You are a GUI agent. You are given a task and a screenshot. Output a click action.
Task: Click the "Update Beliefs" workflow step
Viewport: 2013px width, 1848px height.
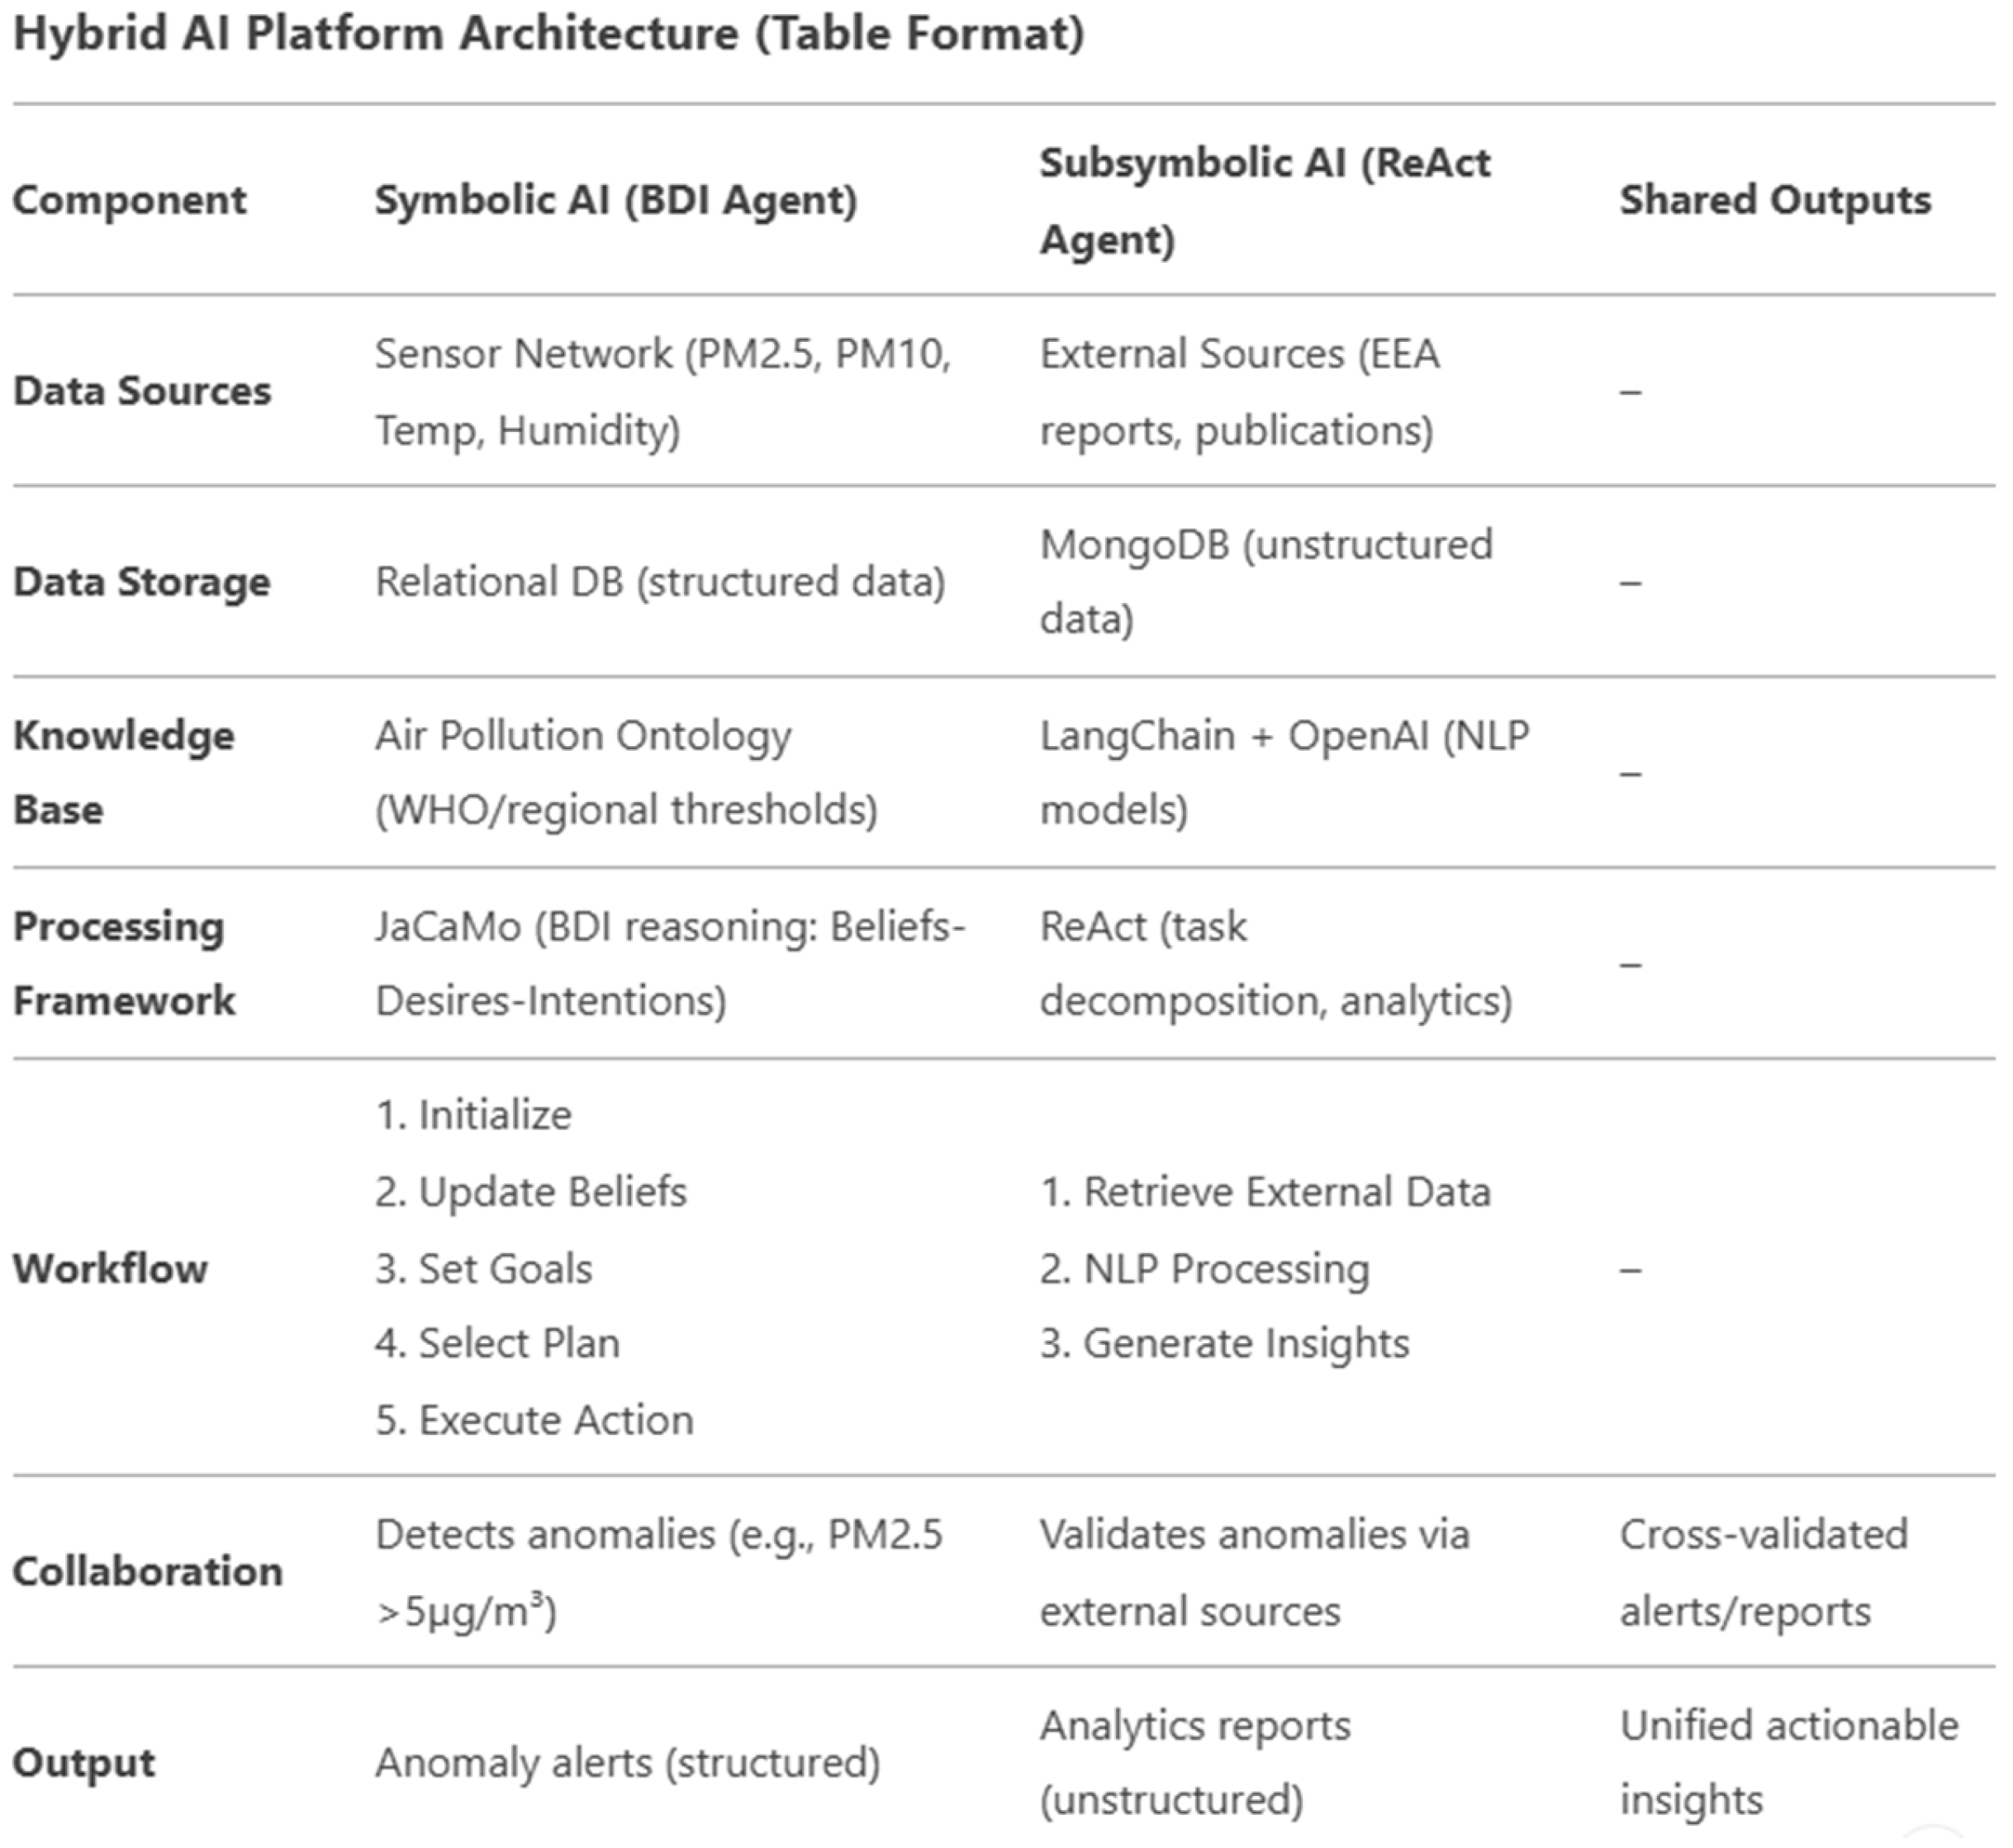click(552, 1192)
